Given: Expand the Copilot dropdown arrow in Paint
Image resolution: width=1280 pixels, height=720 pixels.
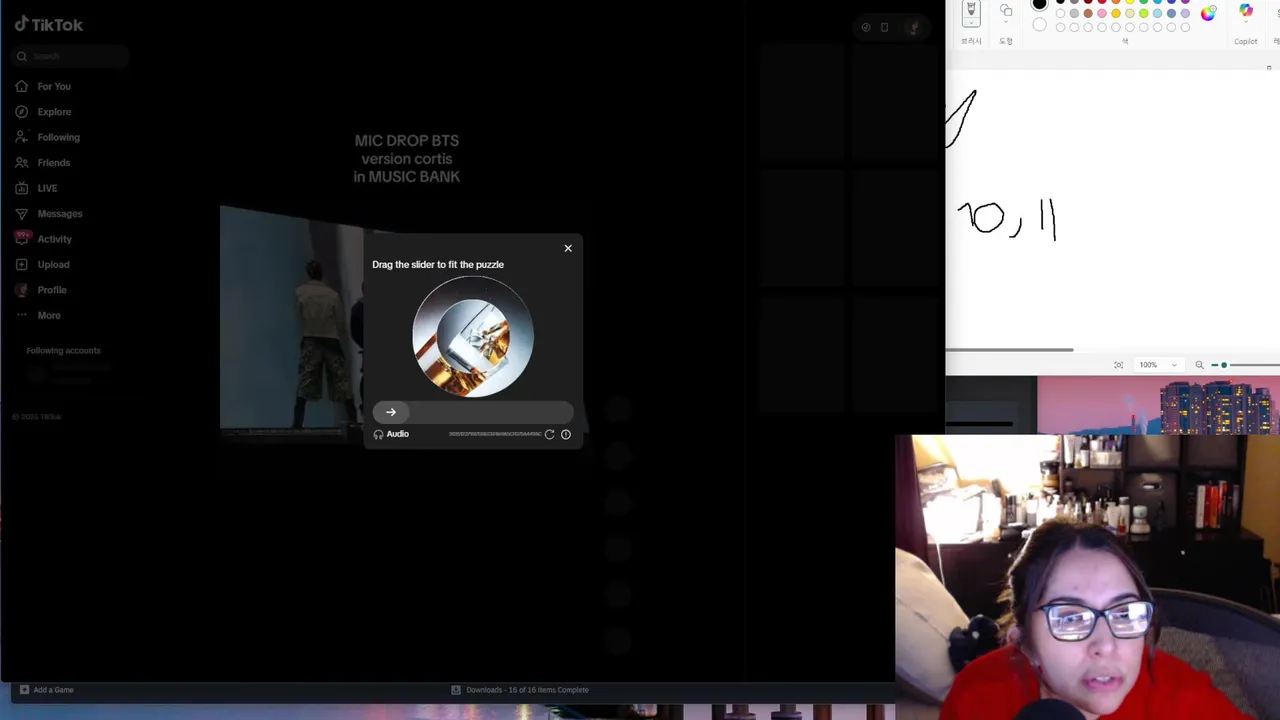Looking at the screenshot, I should [x=1245, y=22].
